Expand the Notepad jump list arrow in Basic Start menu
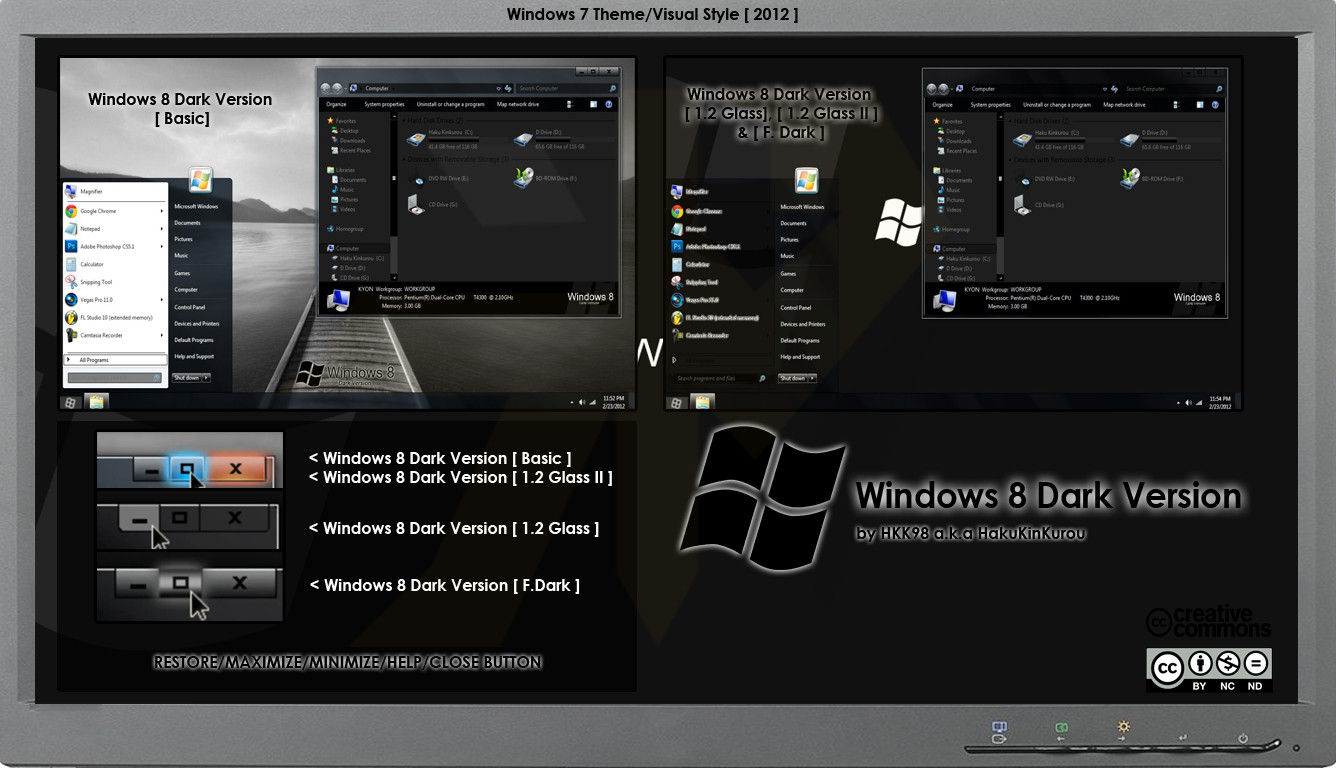Image resolution: width=1336 pixels, height=768 pixels. (161, 229)
